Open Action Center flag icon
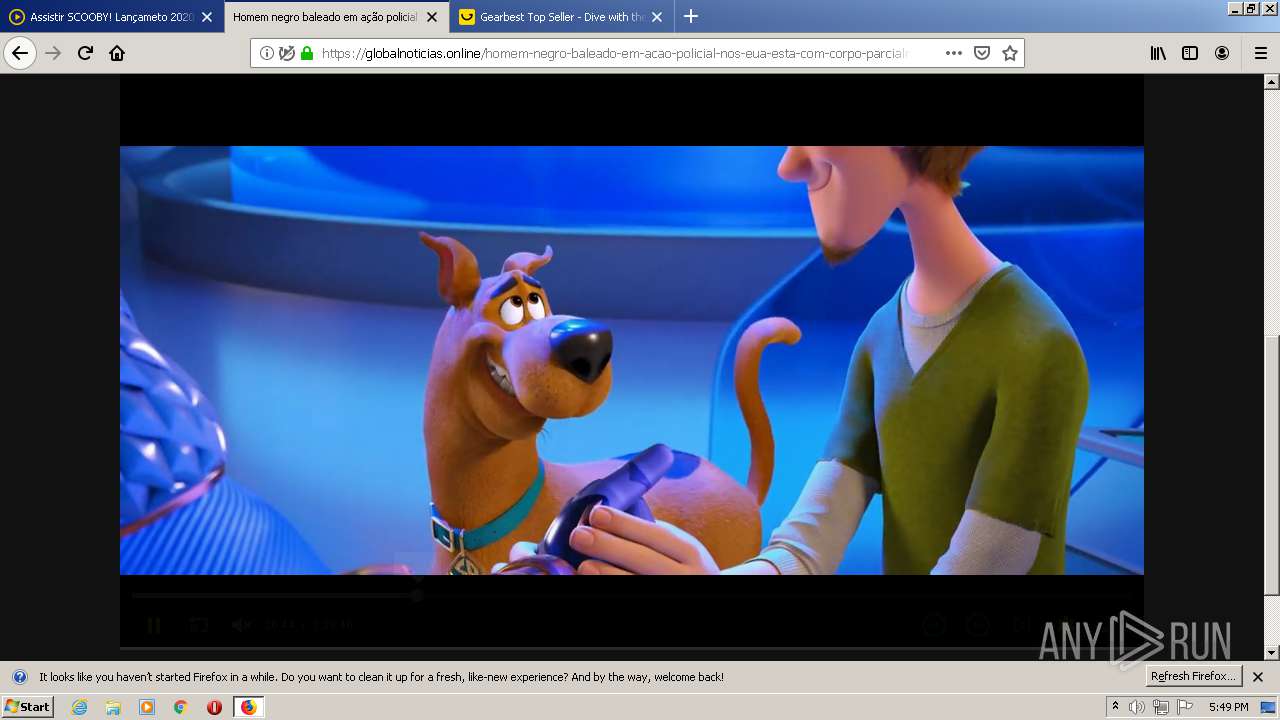Image resolution: width=1280 pixels, height=720 pixels. pos(1185,707)
